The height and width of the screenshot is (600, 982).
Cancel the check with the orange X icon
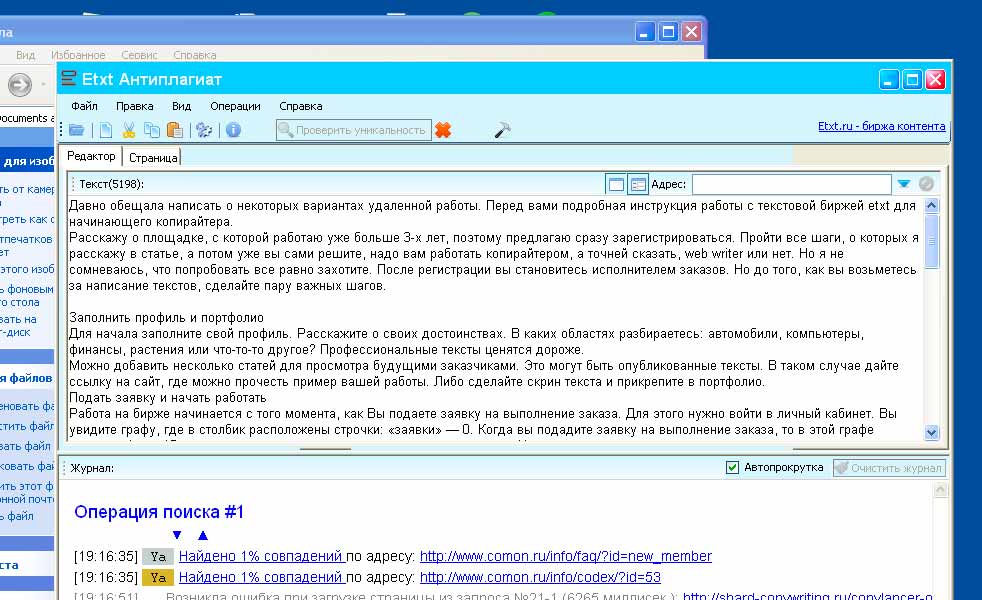click(x=443, y=130)
